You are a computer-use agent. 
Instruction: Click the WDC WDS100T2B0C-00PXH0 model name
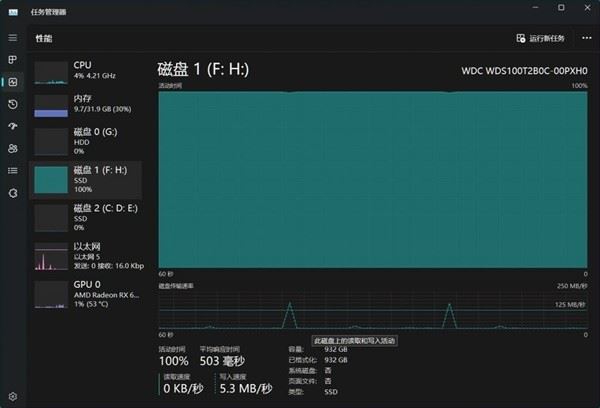[x=524, y=71]
